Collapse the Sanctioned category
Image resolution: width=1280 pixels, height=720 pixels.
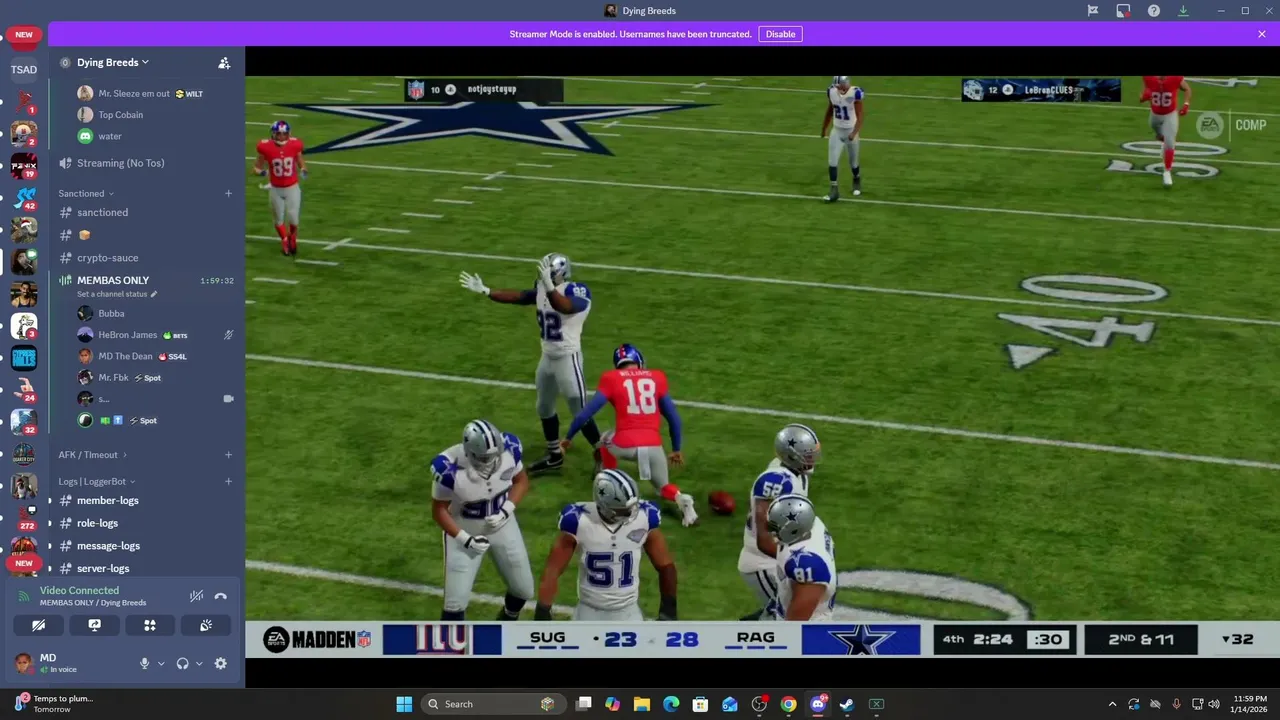[86, 193]
